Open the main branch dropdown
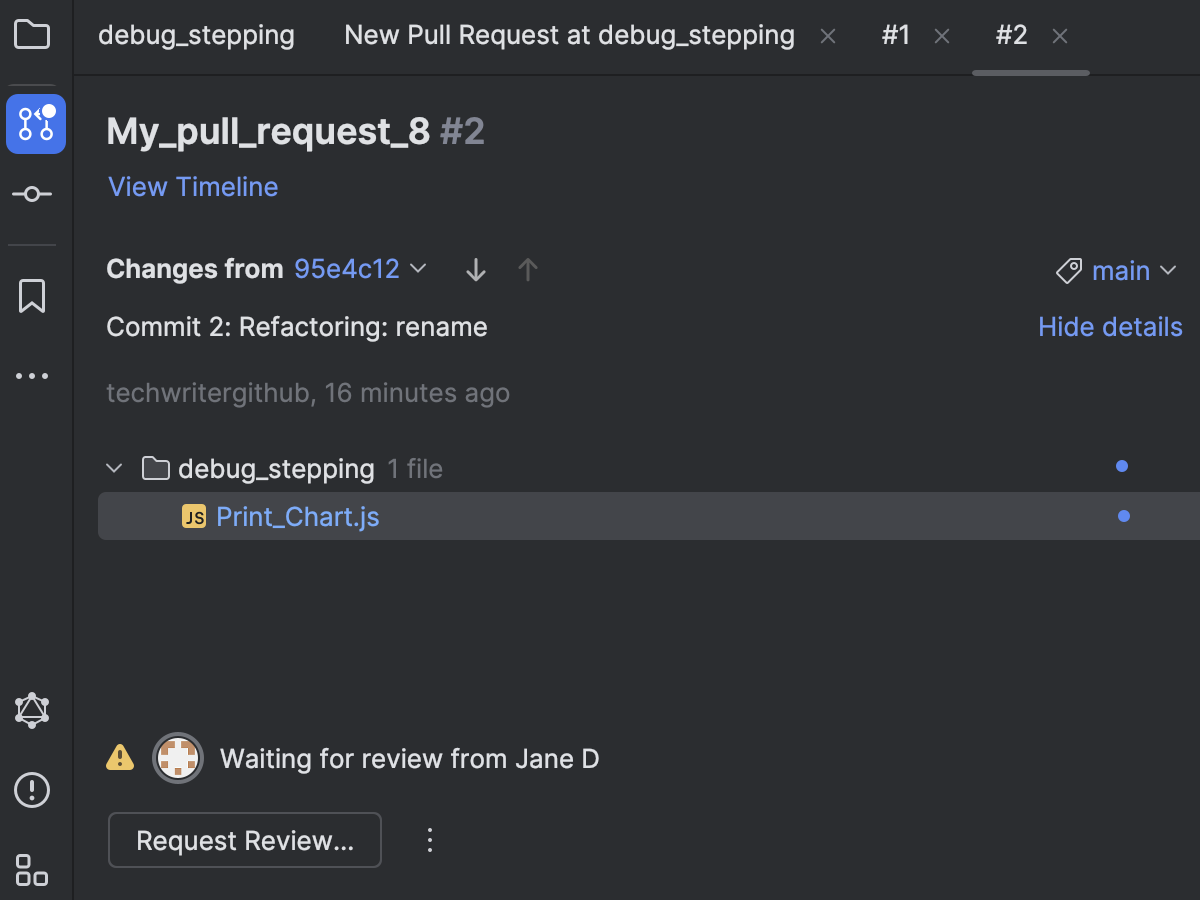This screenshot has width=1200, height=900. click(1120, 270)
